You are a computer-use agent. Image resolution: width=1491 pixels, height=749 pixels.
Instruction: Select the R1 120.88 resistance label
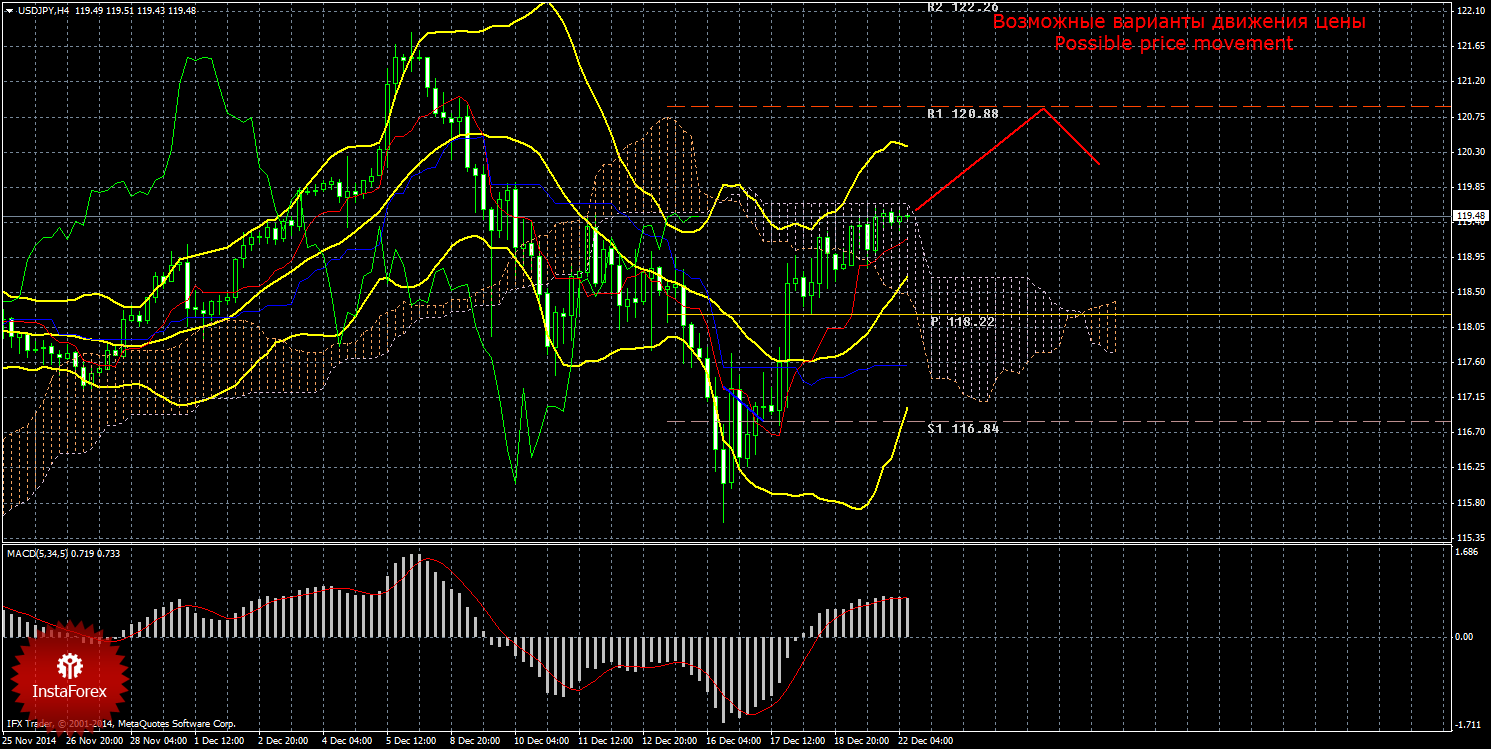tap(962, 114)
